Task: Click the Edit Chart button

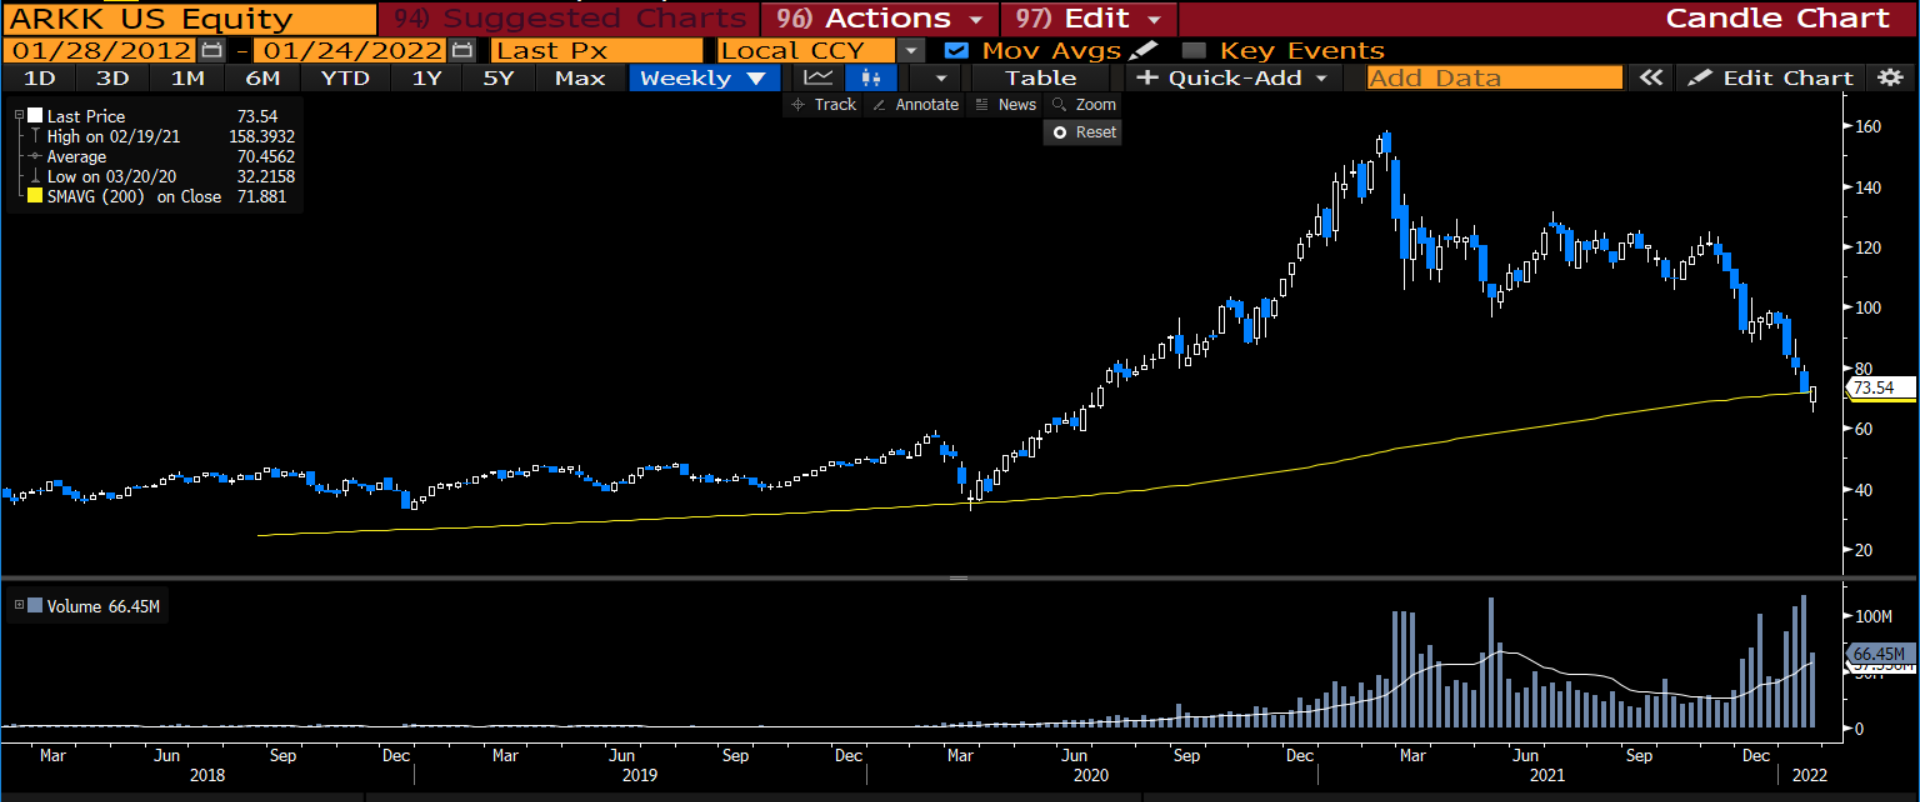Action: click(1771, 78)
